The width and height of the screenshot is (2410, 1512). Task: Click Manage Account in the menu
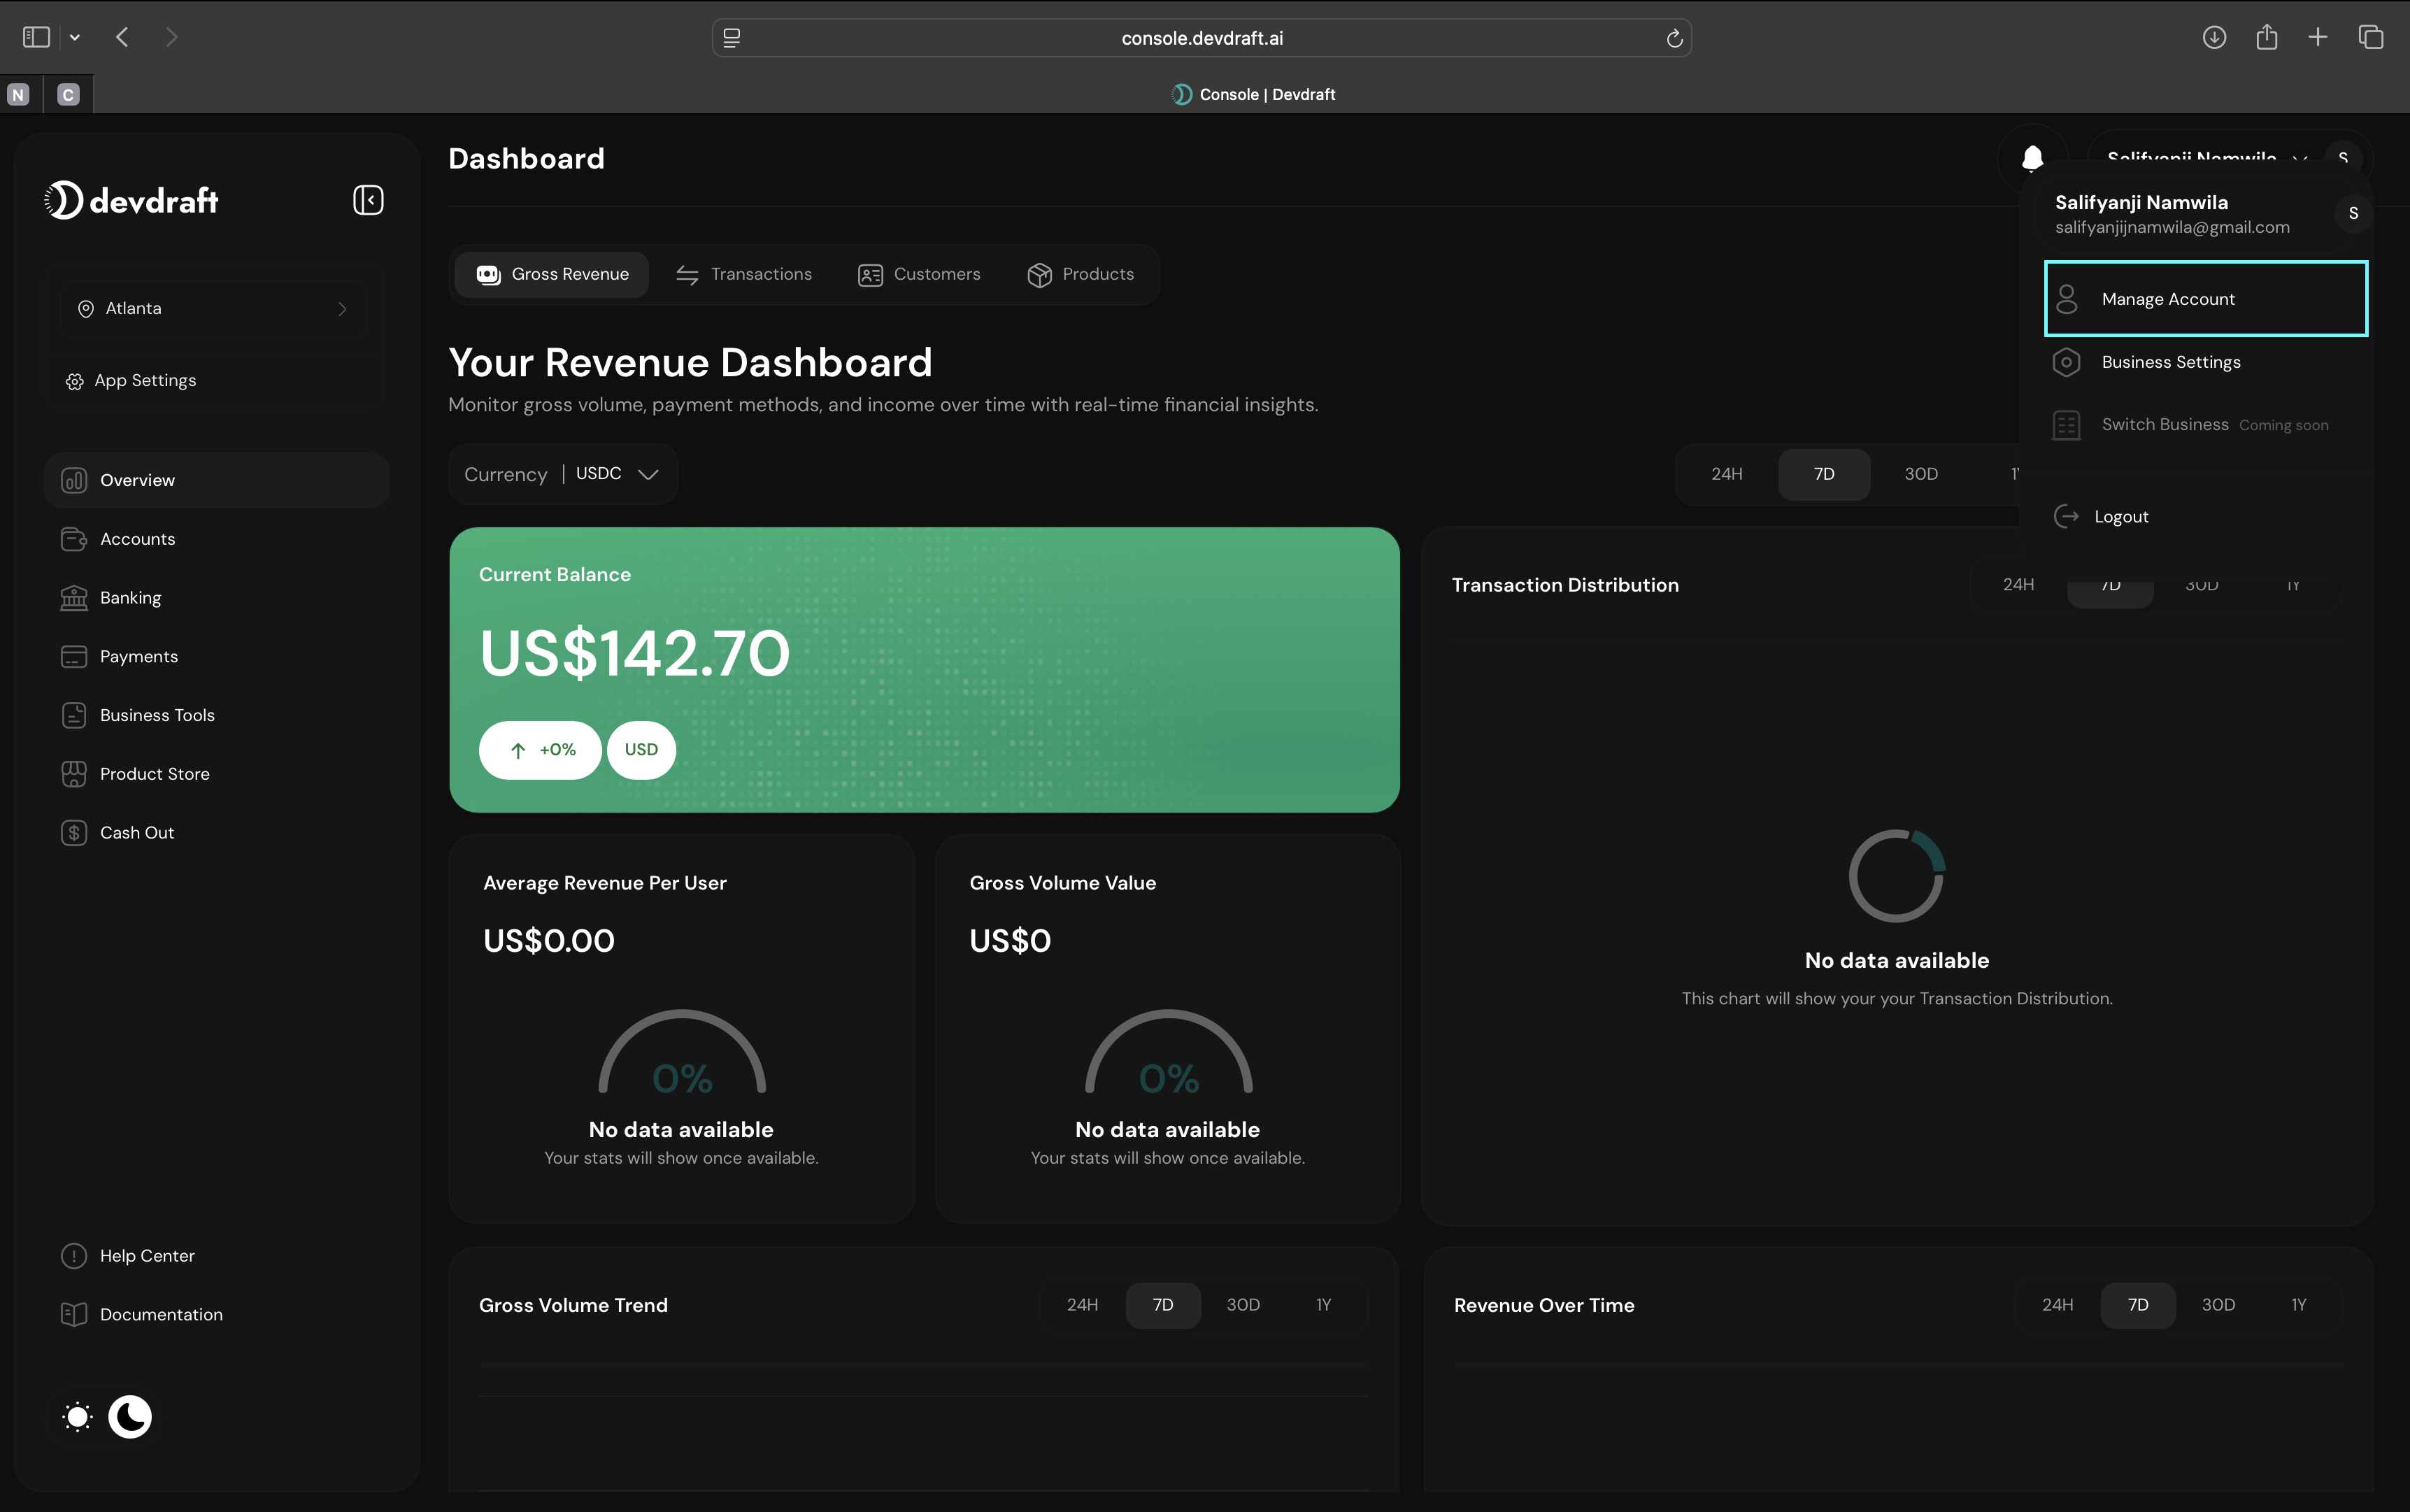tap(2167, 298)
